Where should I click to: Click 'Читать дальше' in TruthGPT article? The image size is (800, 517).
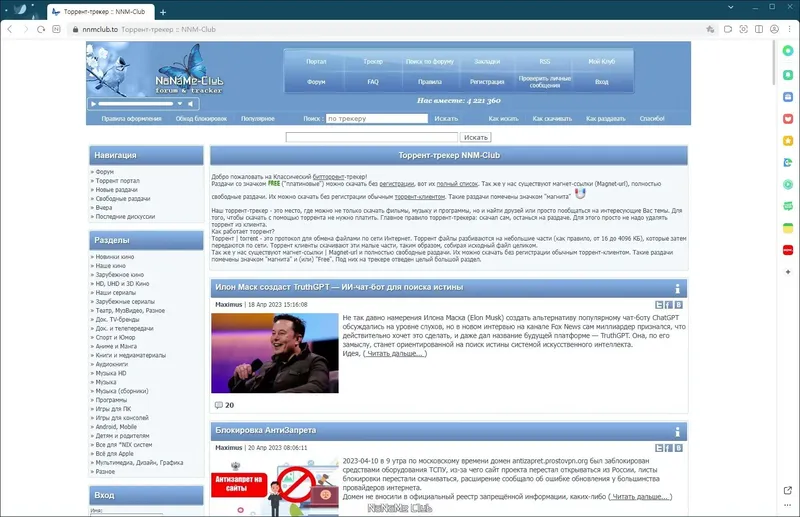(395, 354)
